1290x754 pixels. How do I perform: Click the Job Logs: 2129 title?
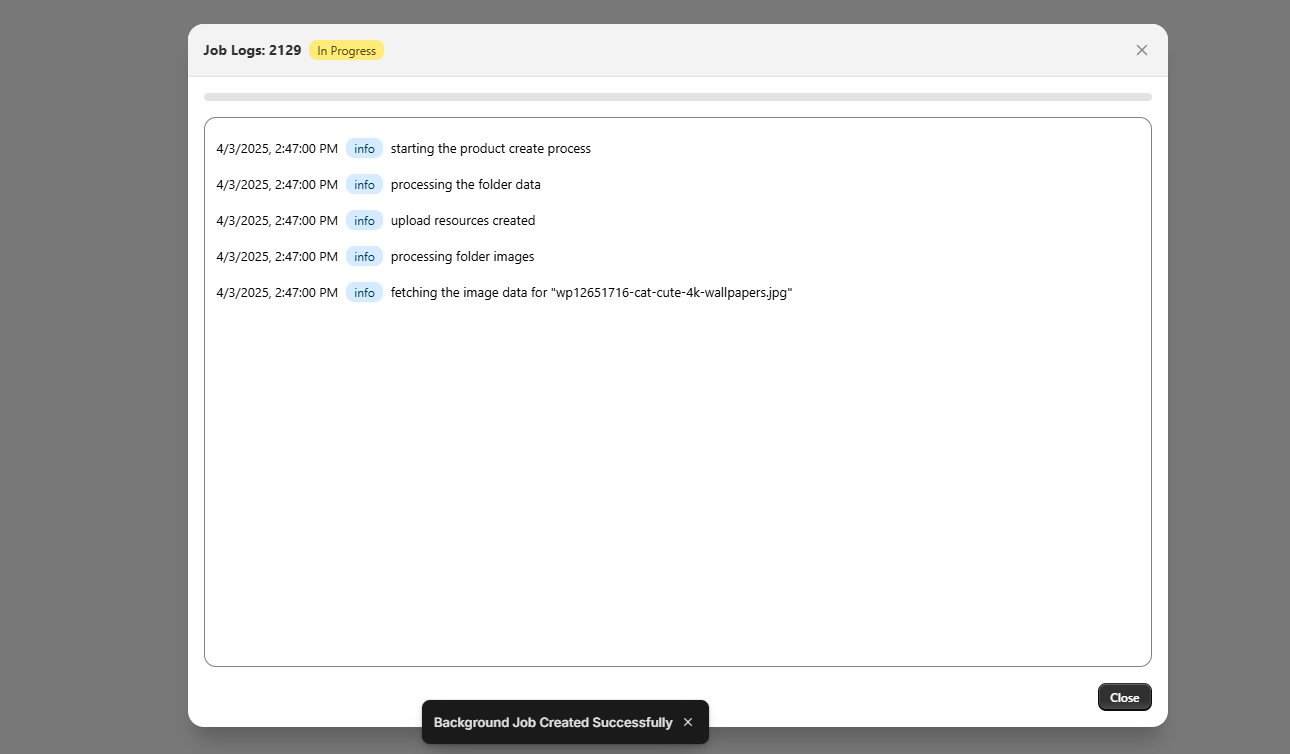click(252, 49)
